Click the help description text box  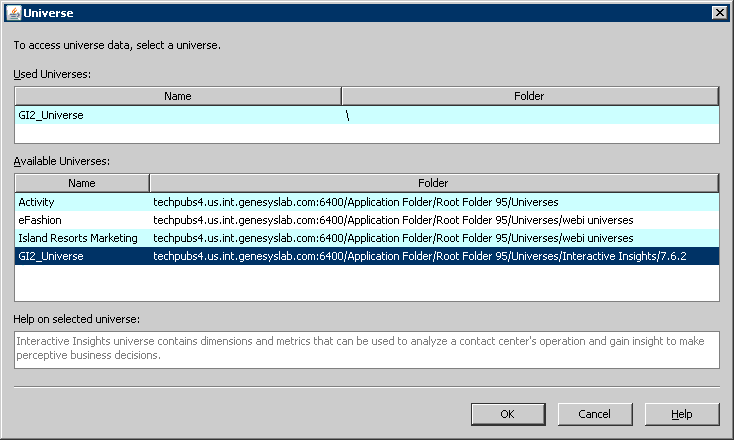pos(366,349)
